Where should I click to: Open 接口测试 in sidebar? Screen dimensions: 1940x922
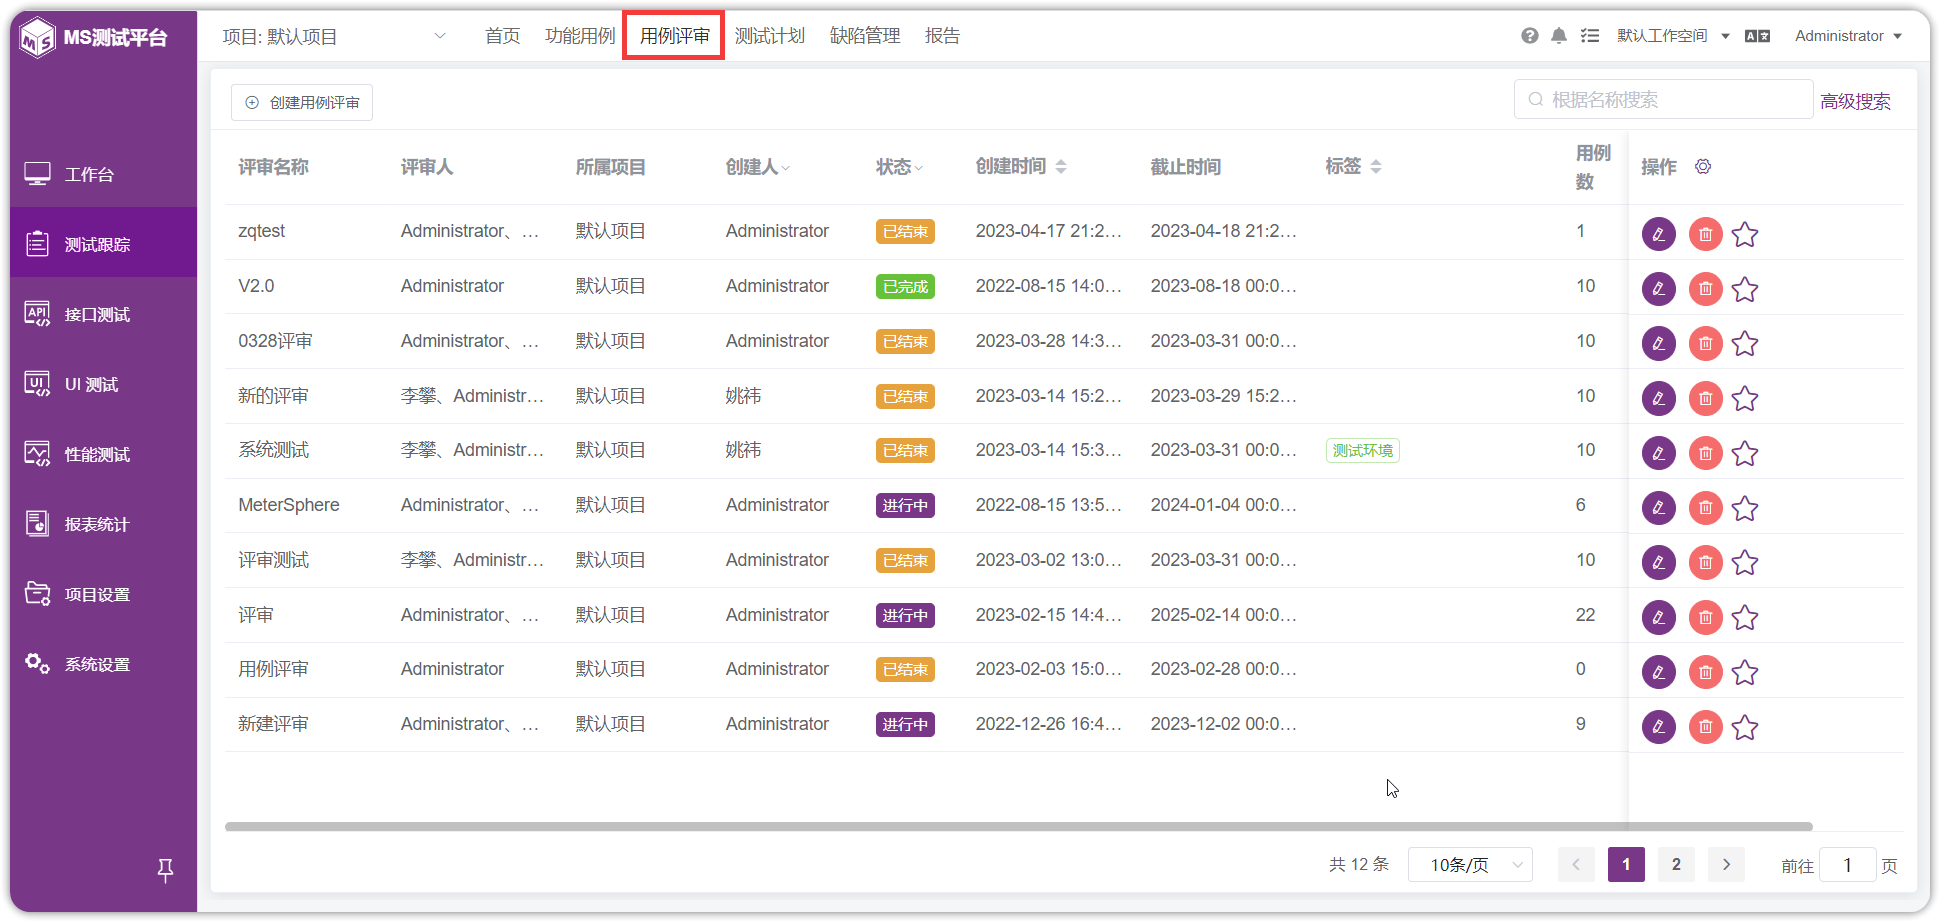pos(103,314)
